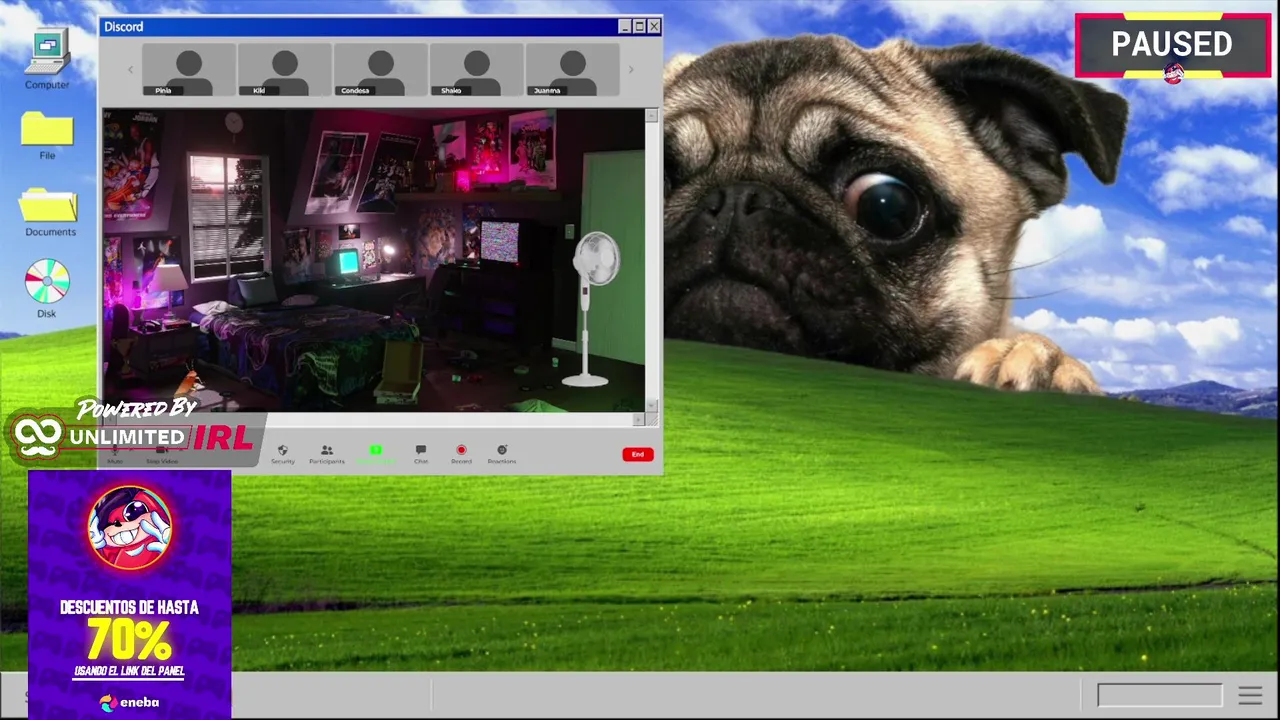Viewport: 1280px width, 720px height.
Task: Click the scroll-up arrow of the video pane
Action: coord(652,116)
